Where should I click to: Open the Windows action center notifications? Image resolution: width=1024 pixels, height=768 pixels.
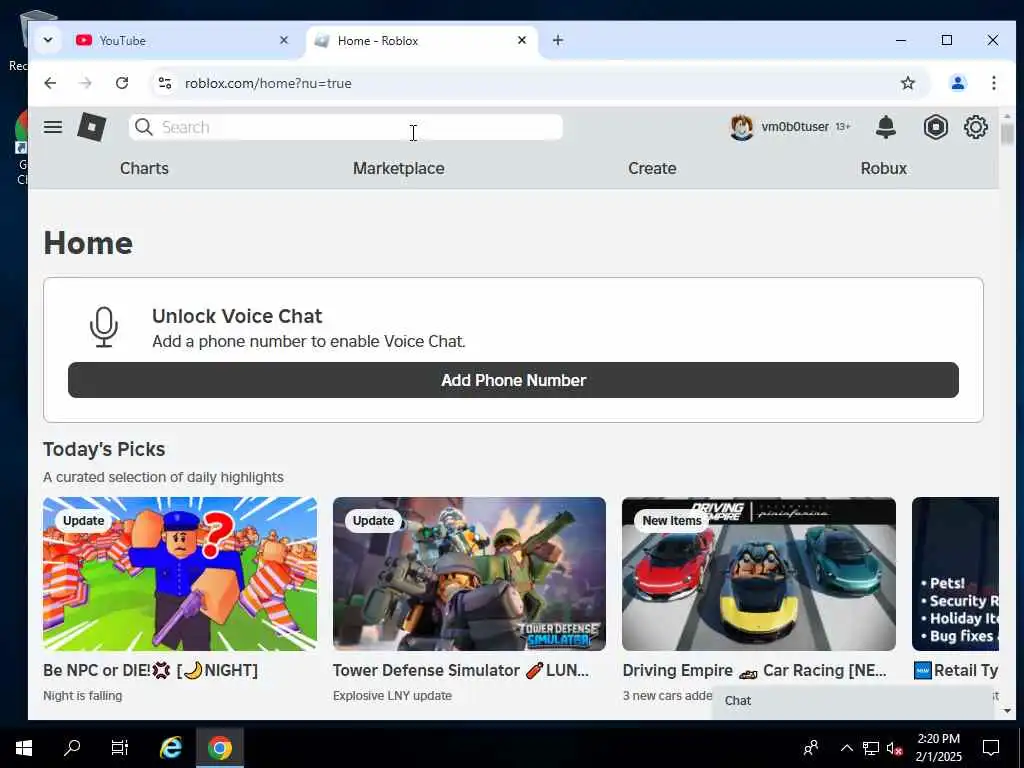(x=991, y=748)
